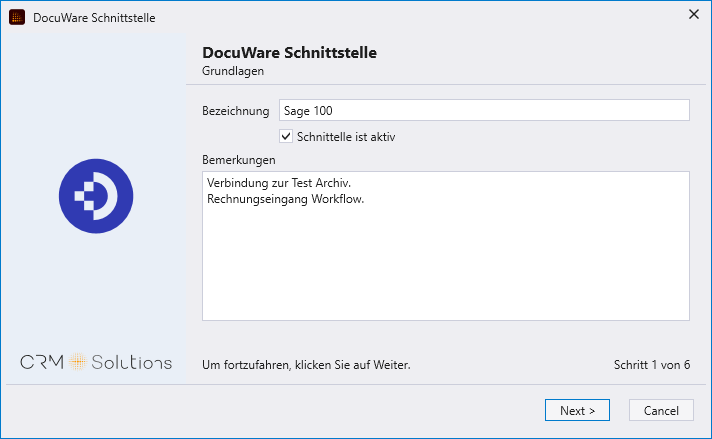Image resolution: width=712 pixels, height=439 pixels.
Task: Cancel the DocuWare wizard
Action: coord(661,410)
